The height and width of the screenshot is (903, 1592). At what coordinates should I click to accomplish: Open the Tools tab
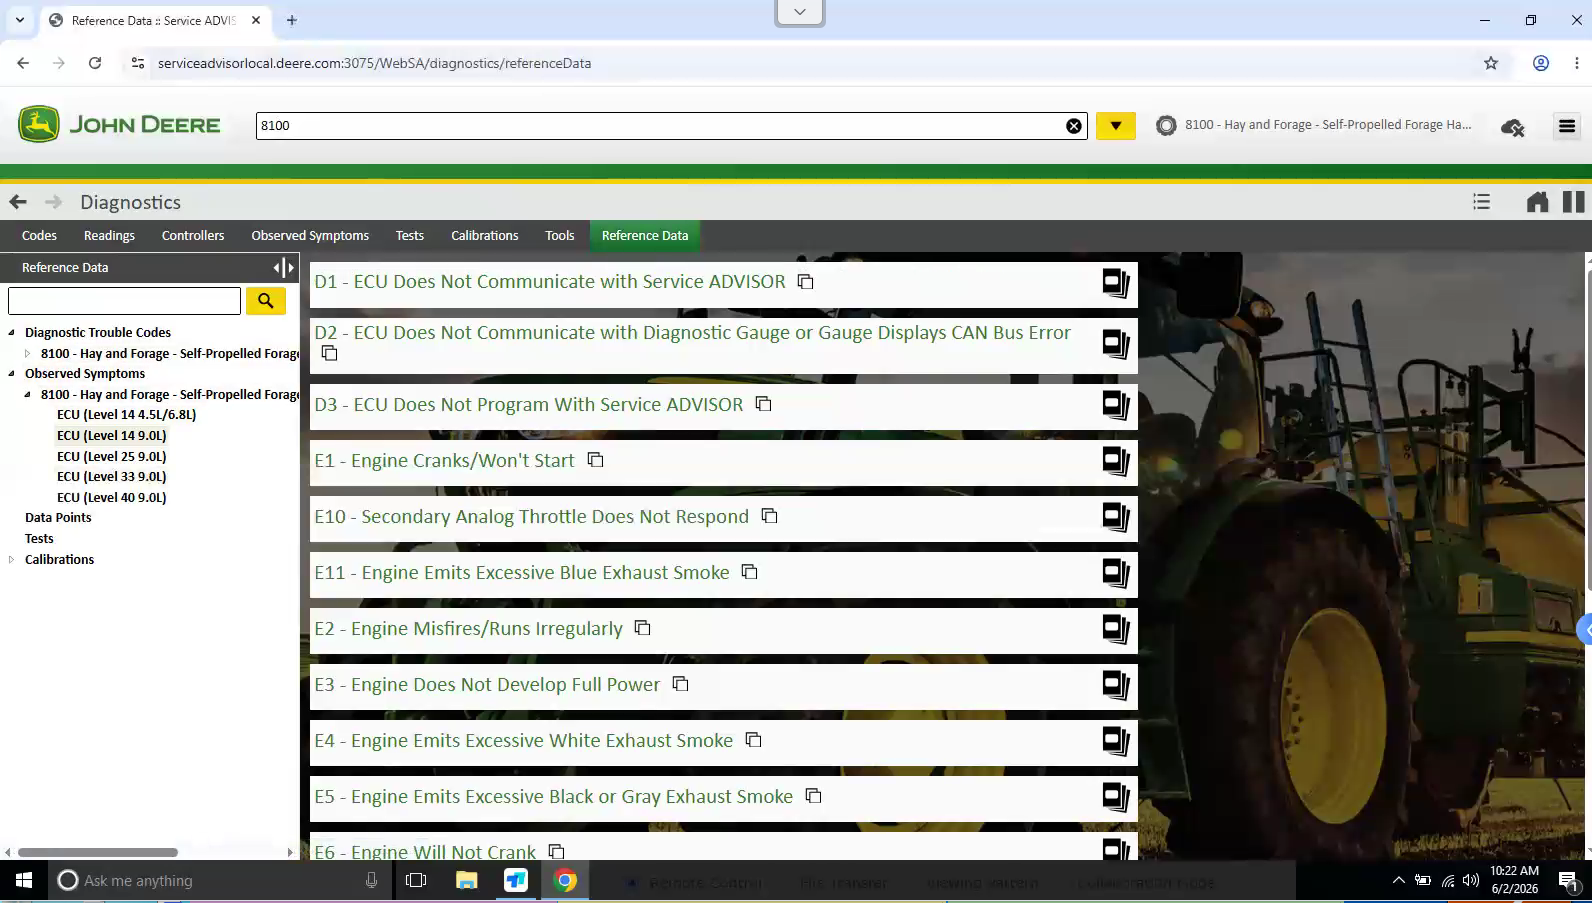pos(560,236)
